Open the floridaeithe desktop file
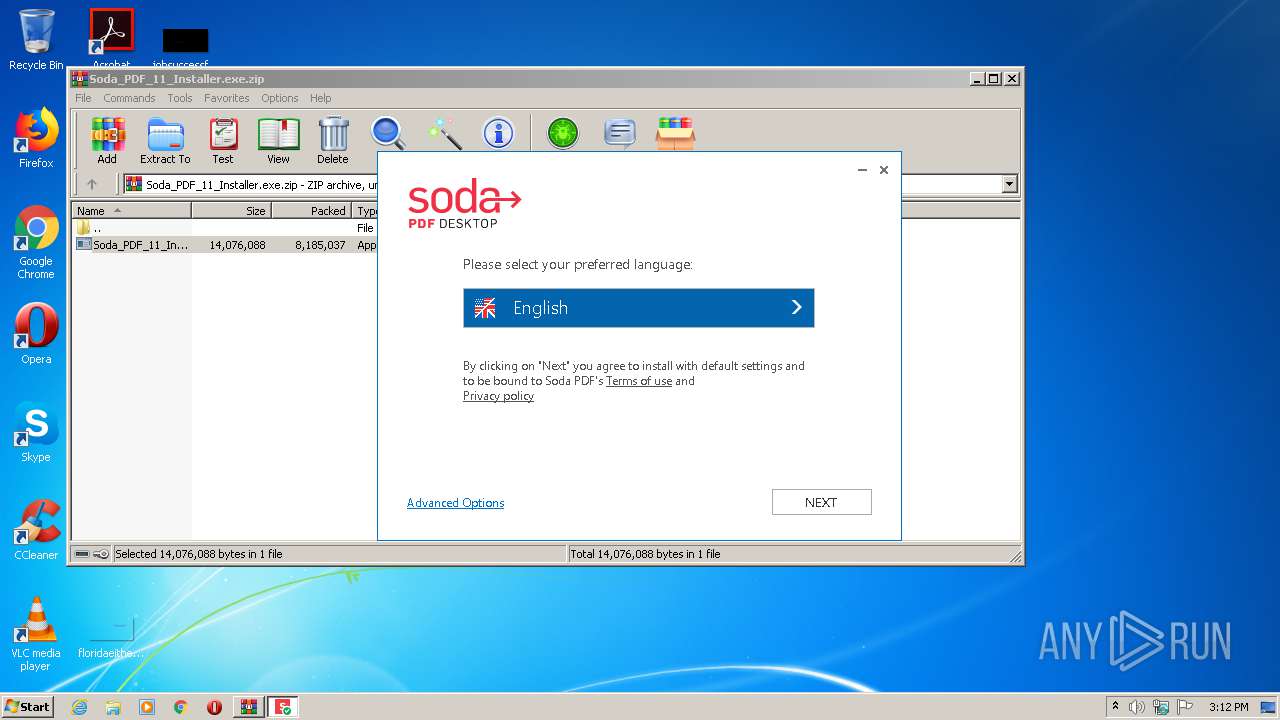Screen dimensions: 1280x720 (x=111, y=636)
